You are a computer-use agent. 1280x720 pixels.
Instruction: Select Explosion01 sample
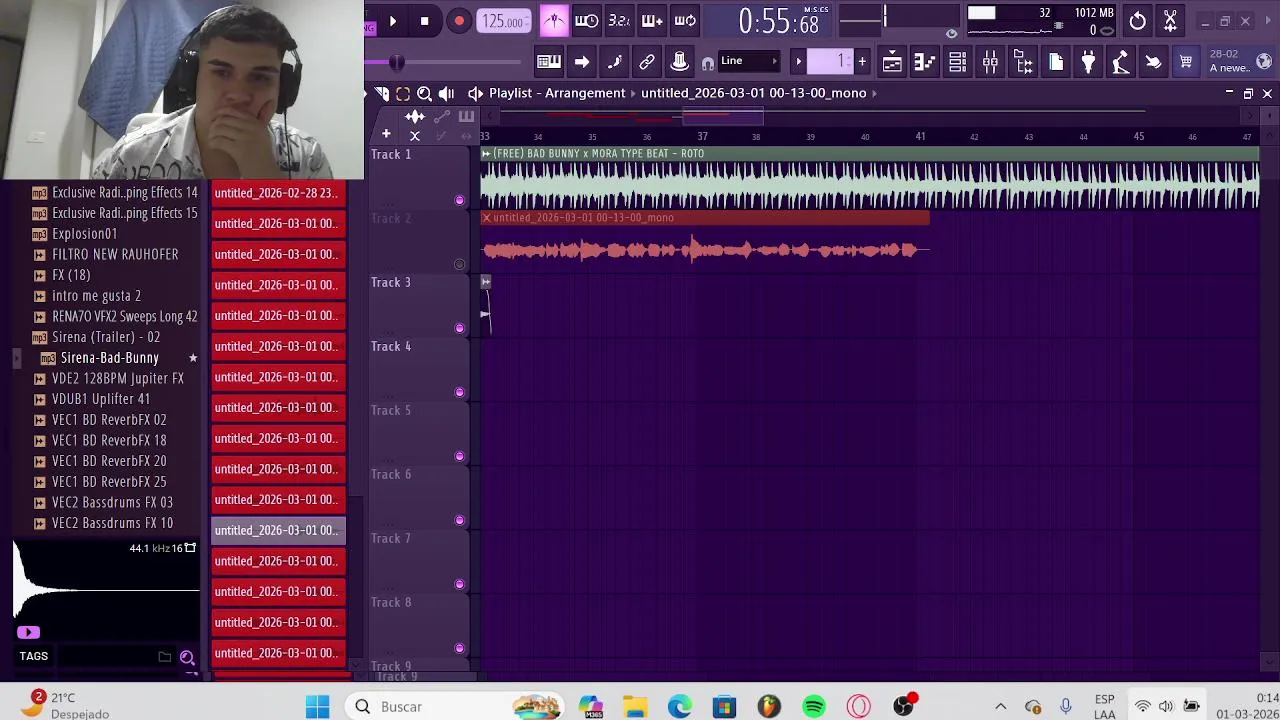tap(84, 234)
